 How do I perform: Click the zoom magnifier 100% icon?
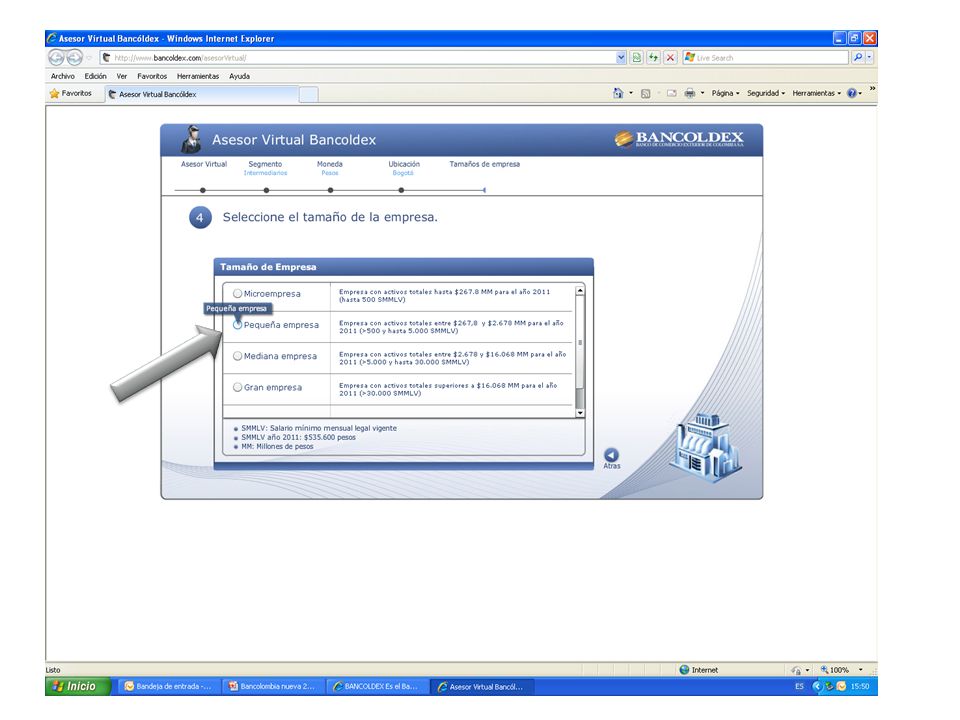[x=825, y=670]
